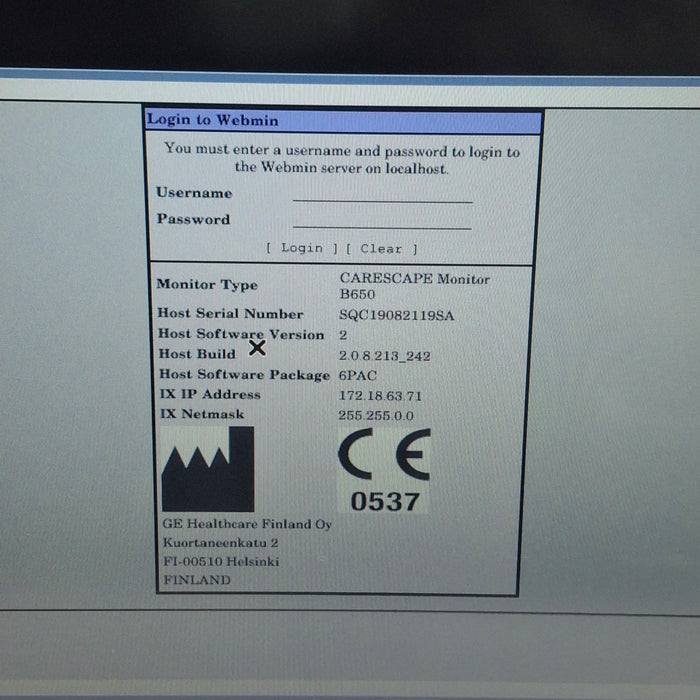Select the Username label
The width and height of the screenshot is (700, 700).
point(194,193)
